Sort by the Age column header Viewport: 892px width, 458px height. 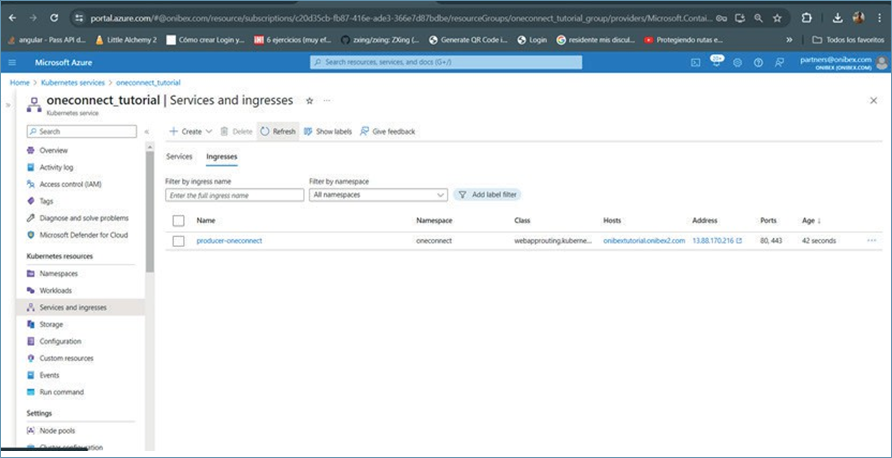point(812,221)
